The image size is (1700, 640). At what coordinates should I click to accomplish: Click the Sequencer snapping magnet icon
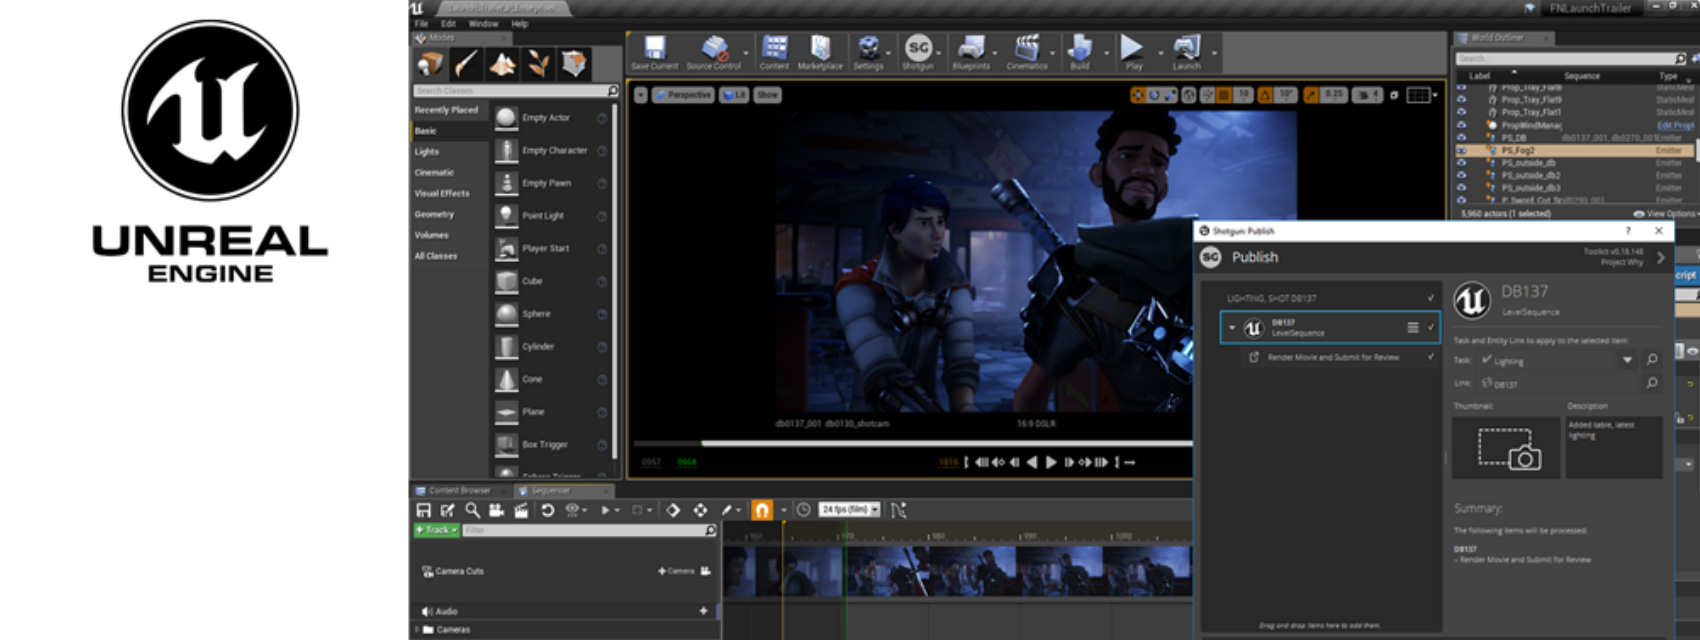point(762,510)
